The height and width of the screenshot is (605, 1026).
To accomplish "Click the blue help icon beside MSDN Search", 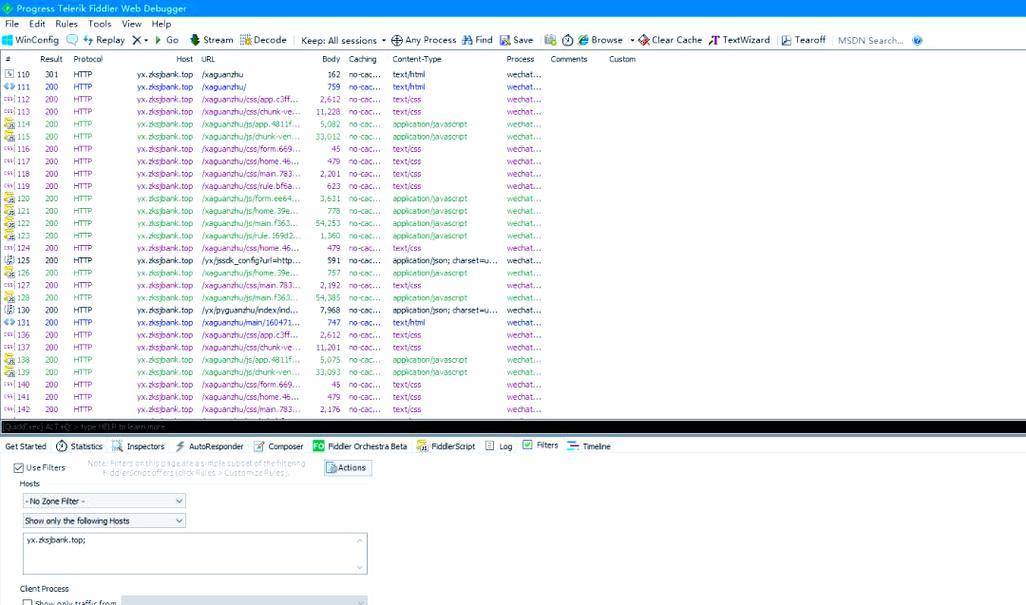I will [917, 41].
